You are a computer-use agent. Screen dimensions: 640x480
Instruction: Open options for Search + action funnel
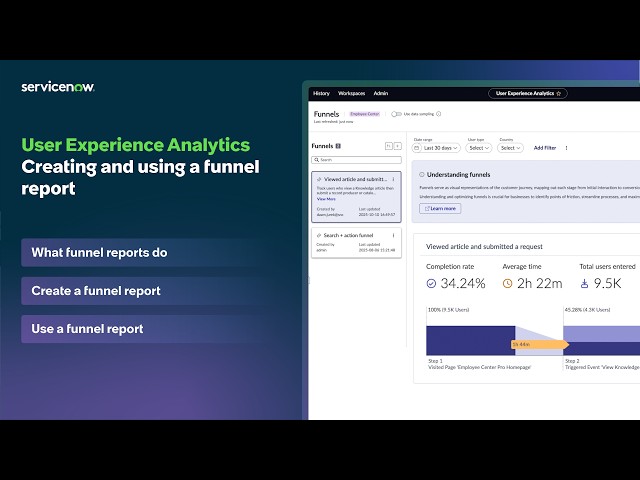[393, 236]
